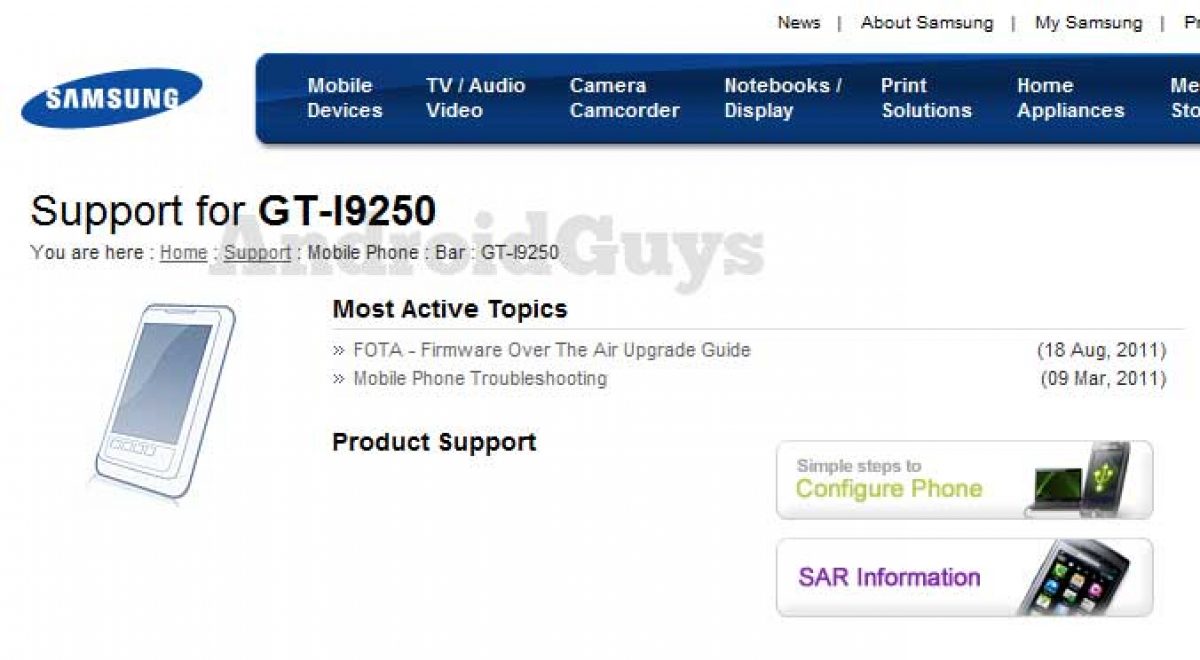Image resolution: width=1200 pixels, height=660 pixels.
Task: Click the News link at top
Action: click(798, 22)
